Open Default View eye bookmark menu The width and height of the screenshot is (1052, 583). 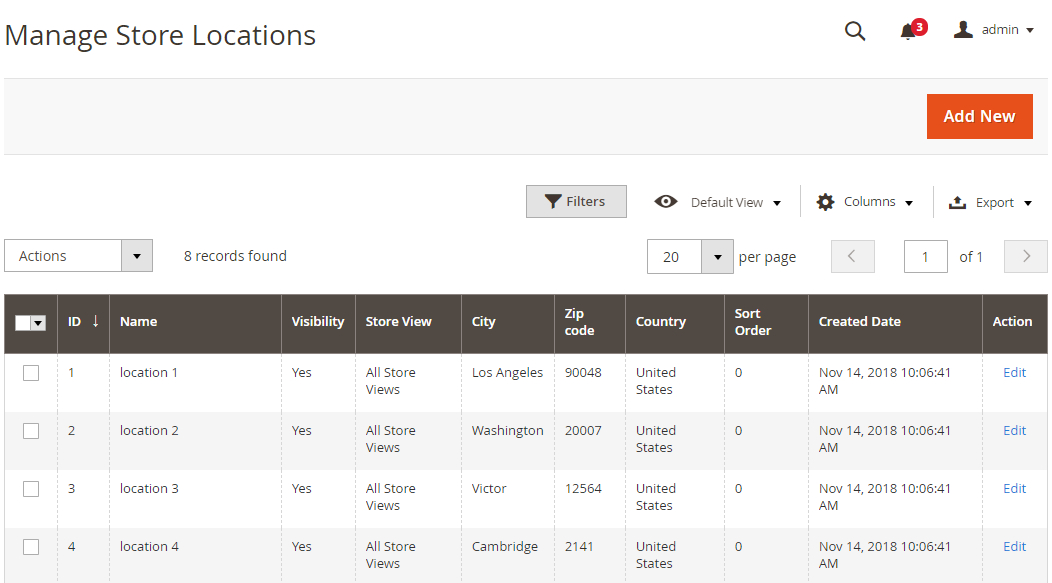718,202
